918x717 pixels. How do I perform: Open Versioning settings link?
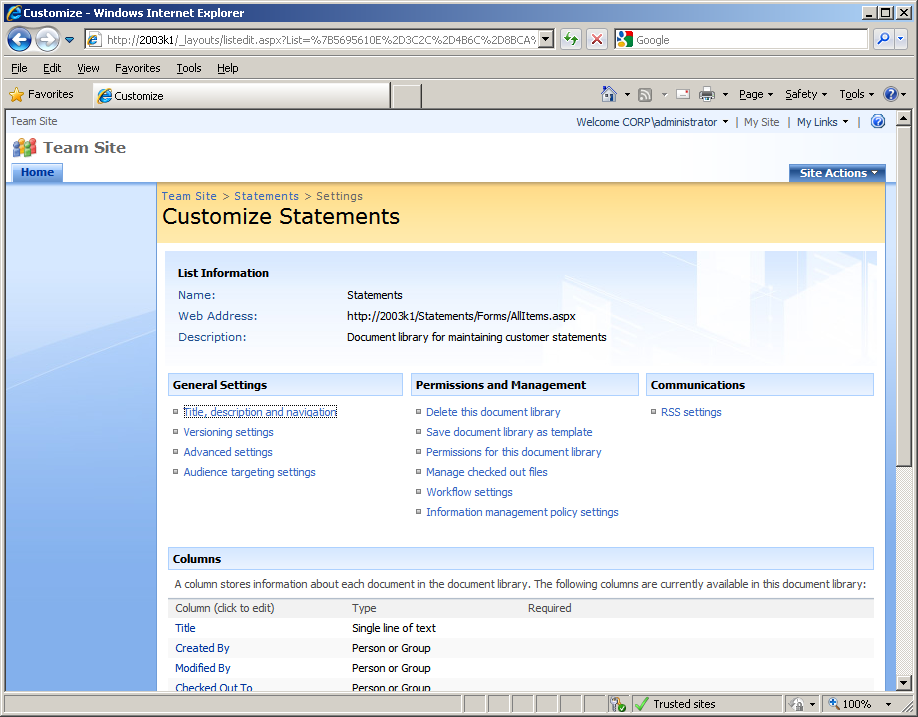point(228,431)
